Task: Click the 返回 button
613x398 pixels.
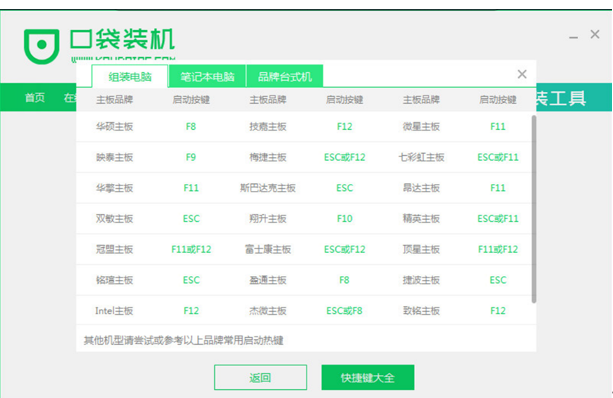Action: coord(260,377)
